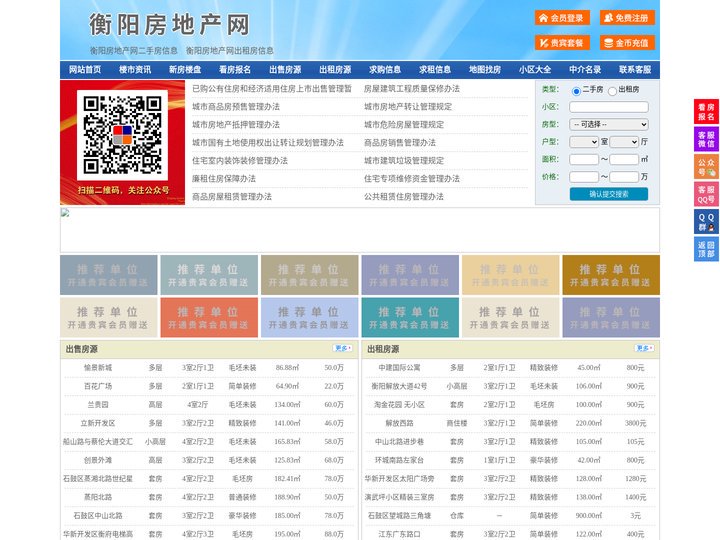Open 联系客服 navigation item
The height and width of the screenshot is (540, 720).
[635, 70]
